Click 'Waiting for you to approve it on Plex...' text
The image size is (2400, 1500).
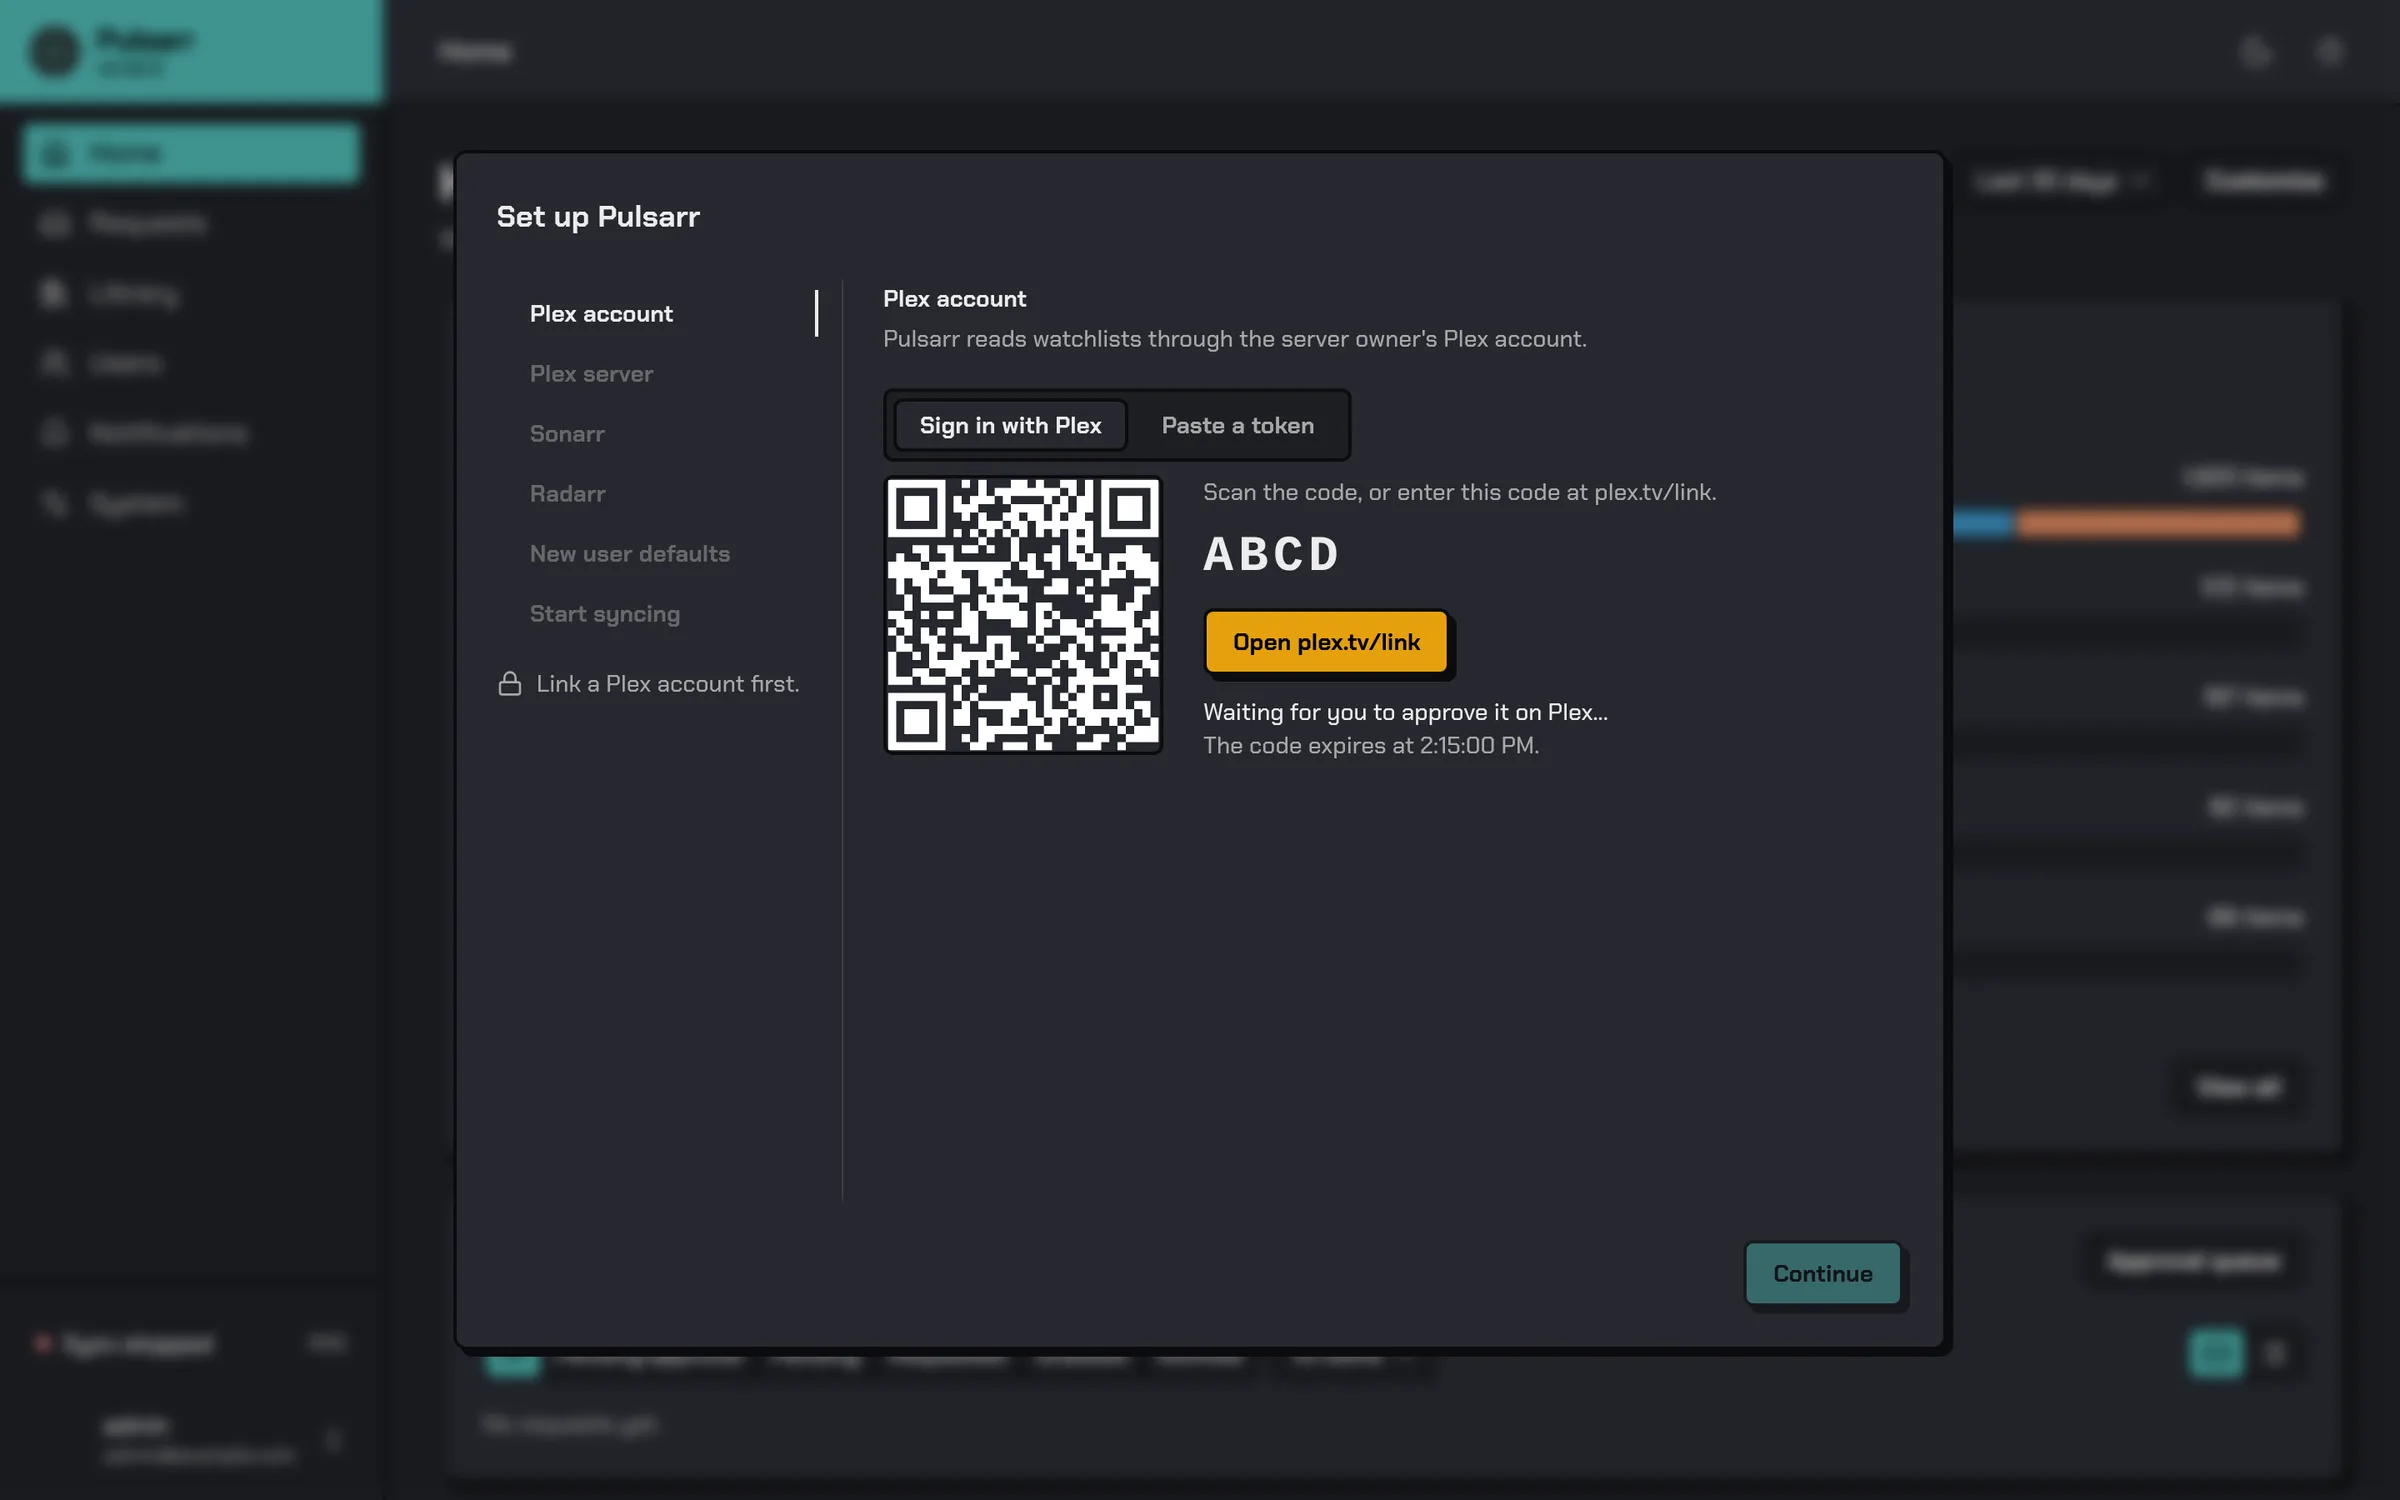pyautogui.click(x=1405, y=712)
